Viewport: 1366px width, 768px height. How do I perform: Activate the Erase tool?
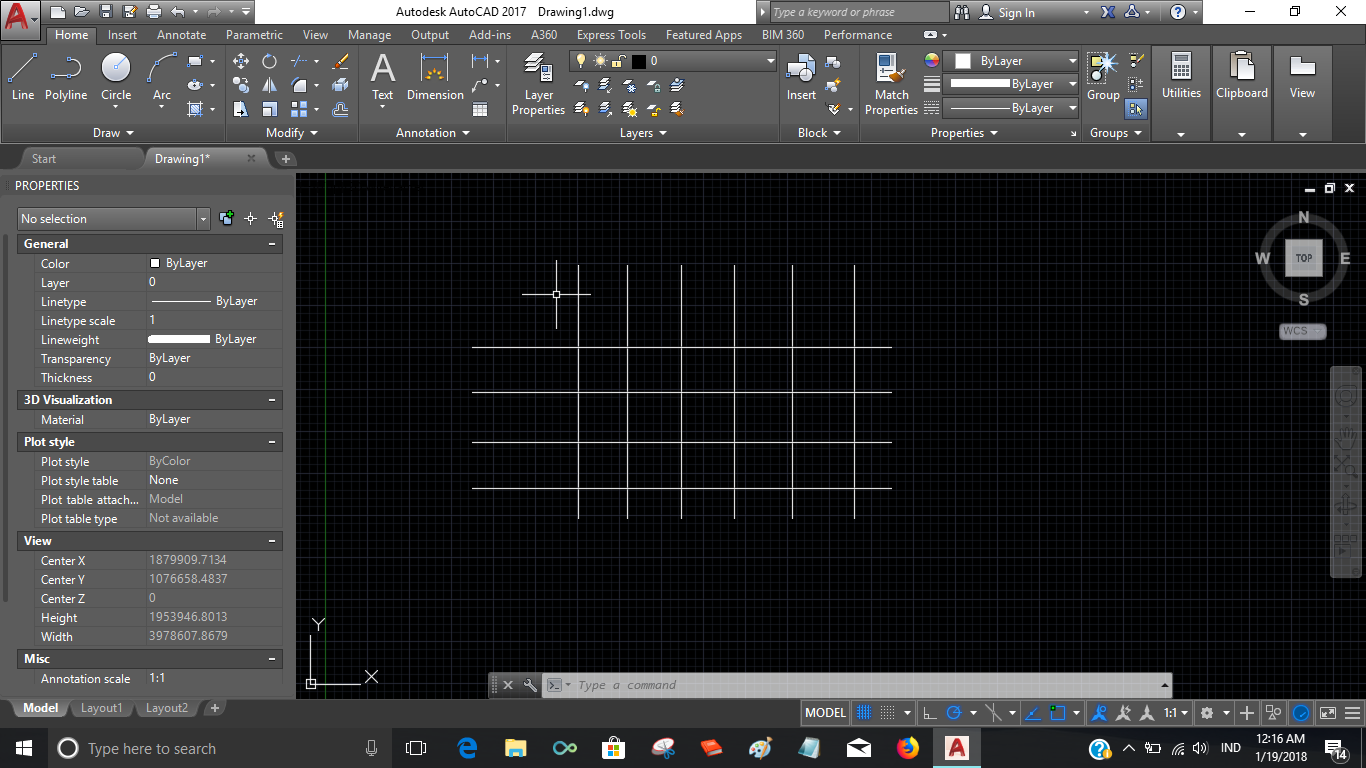pos(340,61)
